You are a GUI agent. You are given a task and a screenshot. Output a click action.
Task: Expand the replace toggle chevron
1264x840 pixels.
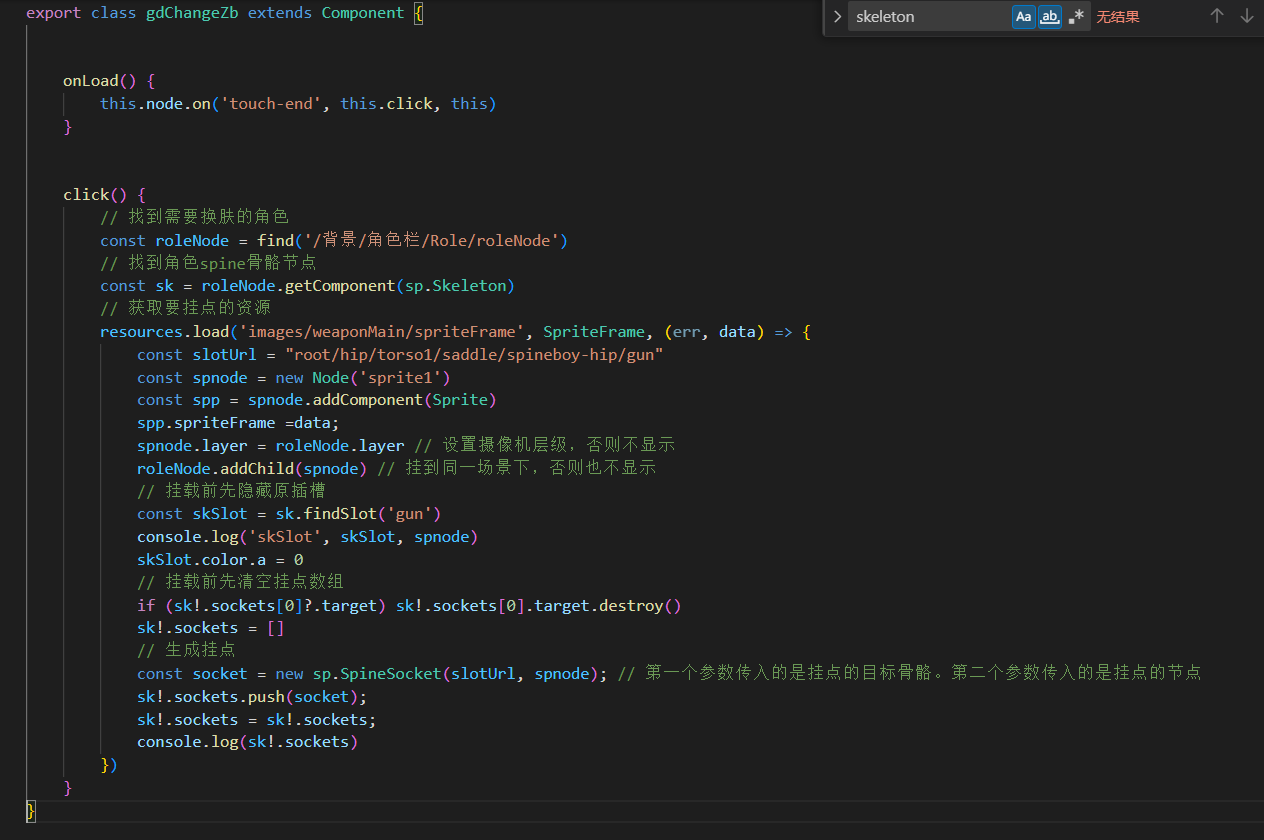pos(837,16)
